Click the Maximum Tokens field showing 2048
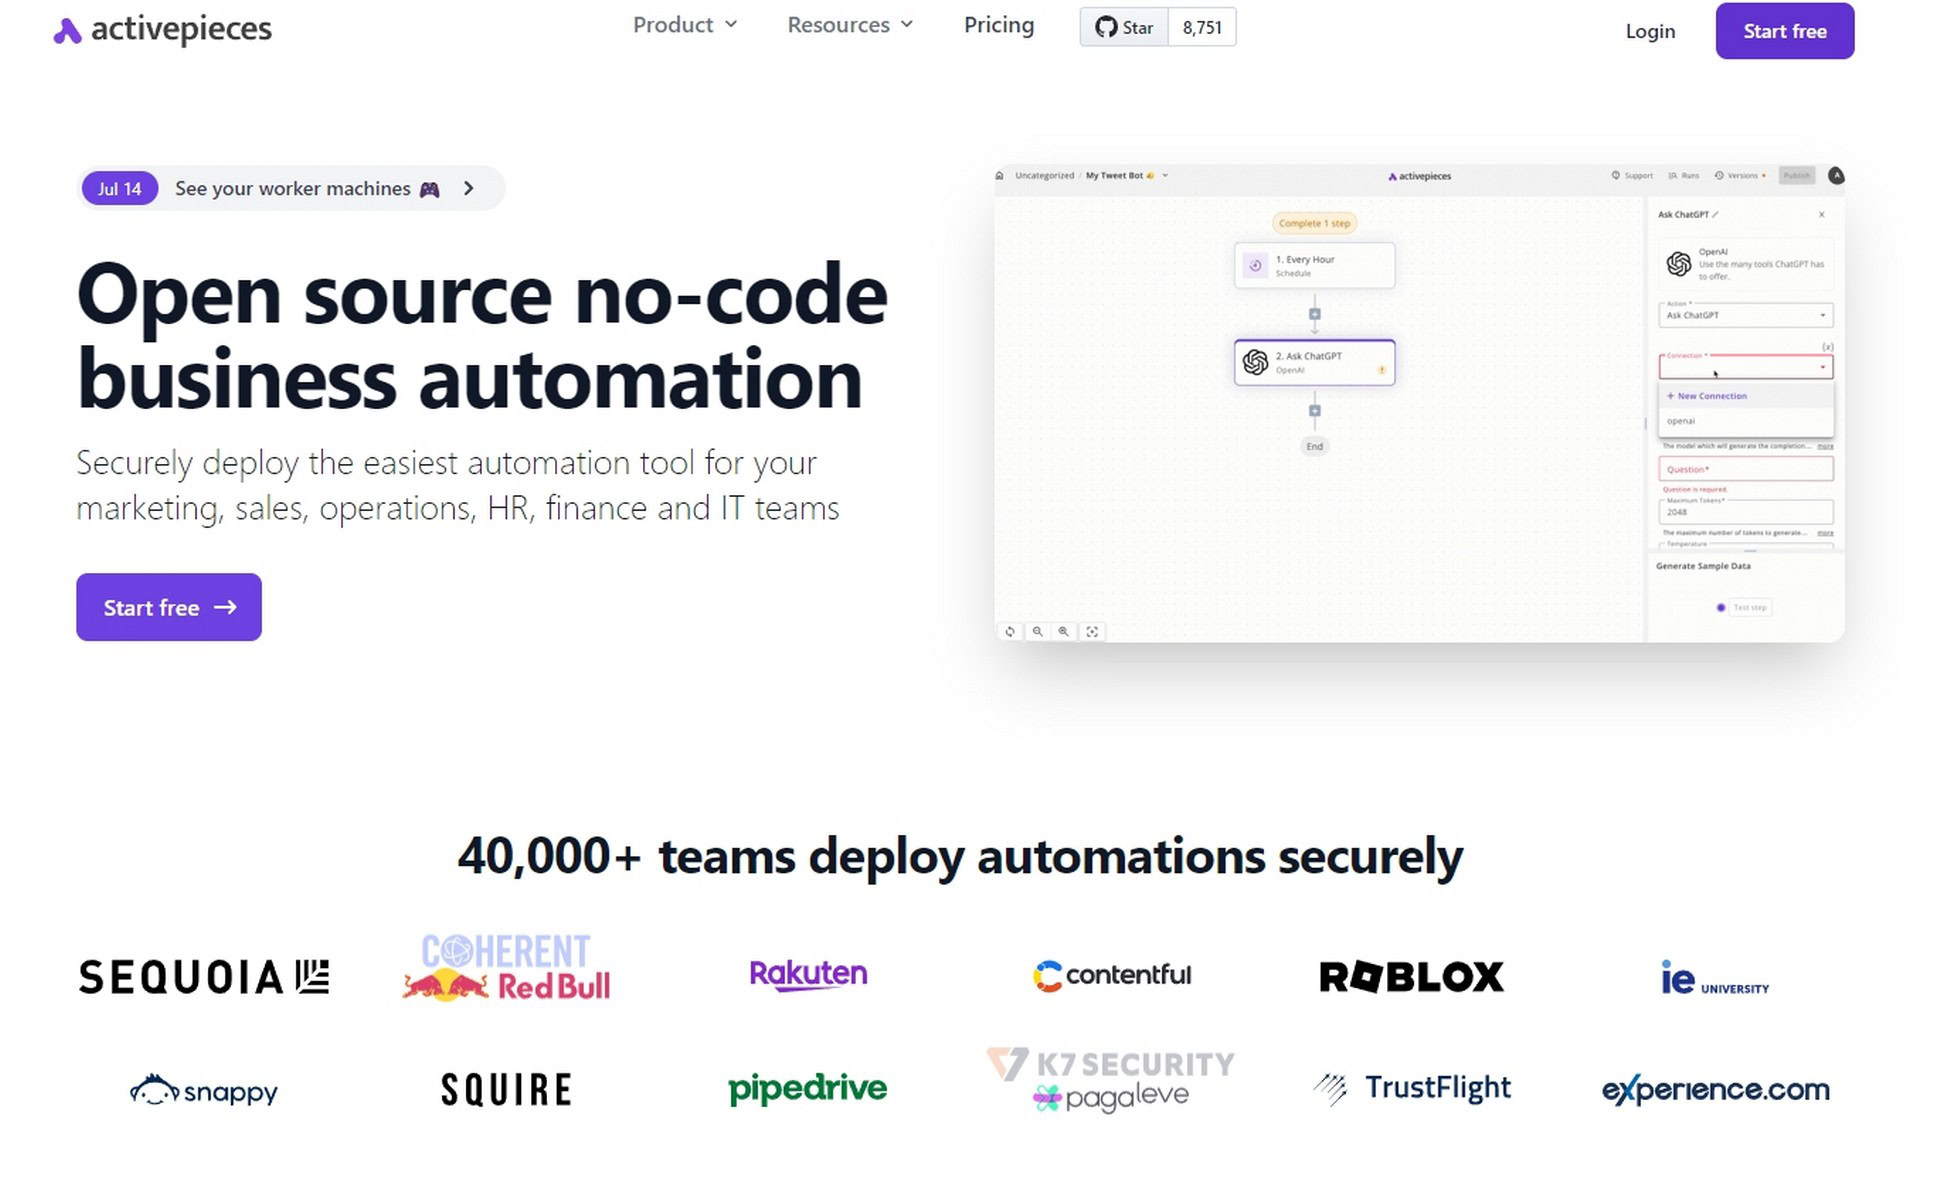The width and height of the screenshot is (1950, 1185). 1745,511
